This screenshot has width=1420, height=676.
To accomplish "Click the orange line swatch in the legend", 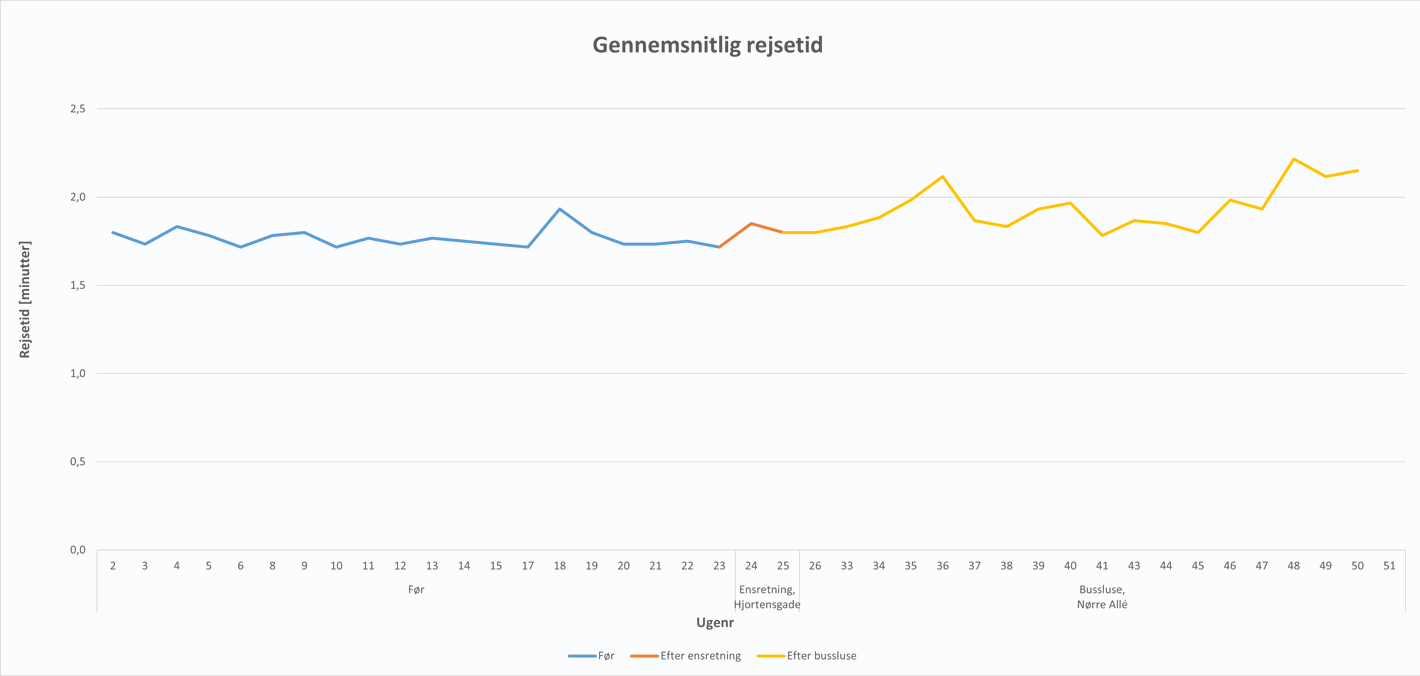I will [644, 656].
